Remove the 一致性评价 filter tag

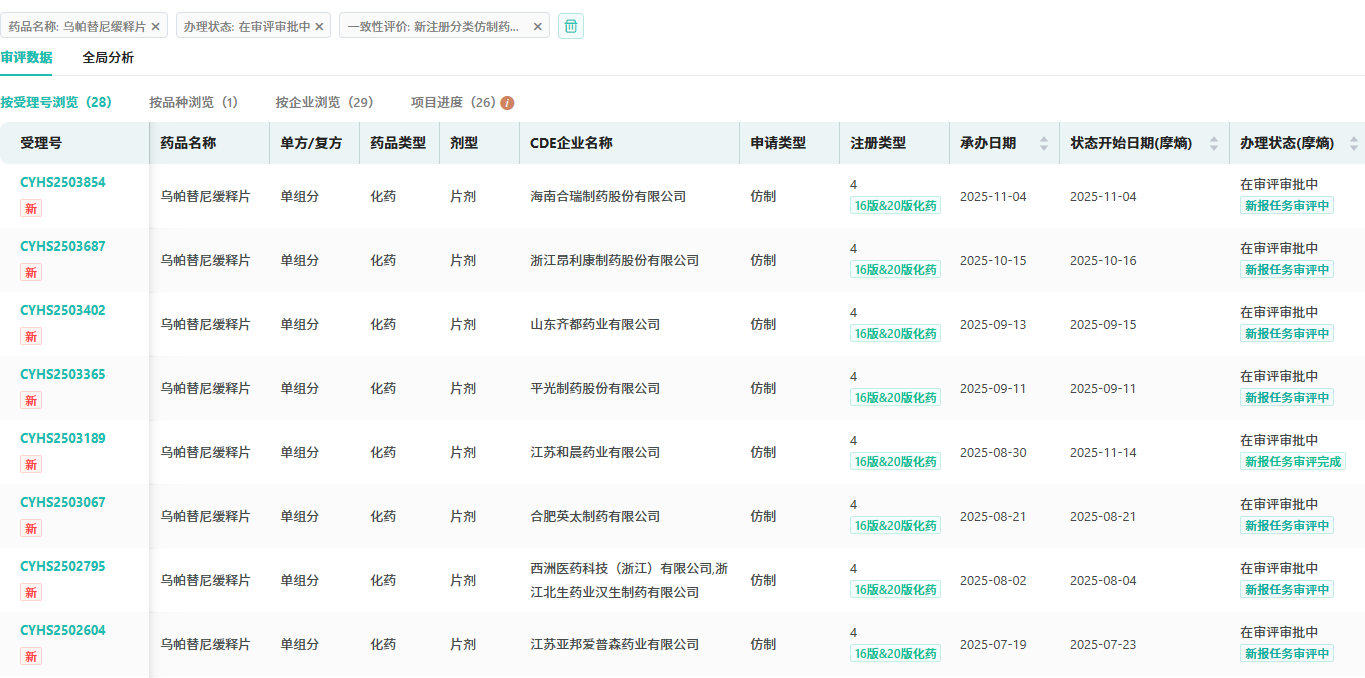(x=537, y=27)
